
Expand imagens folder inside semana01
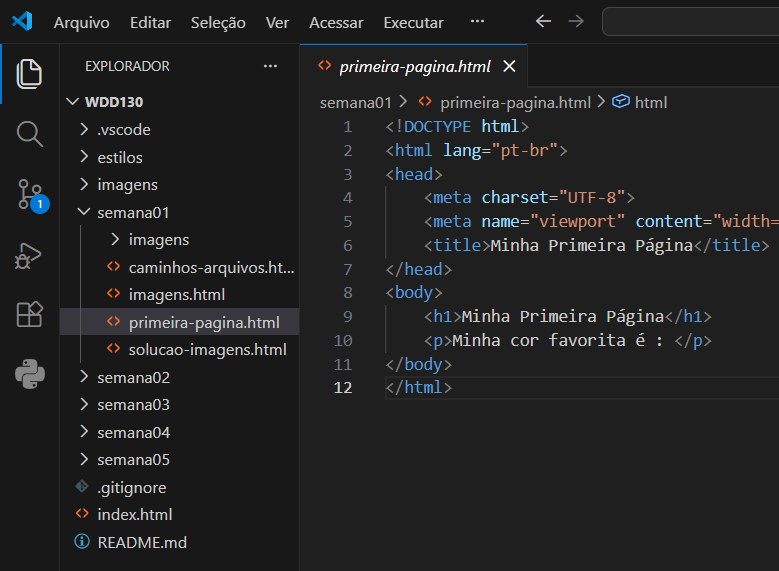pyautogui.click(x=180, y=240)
